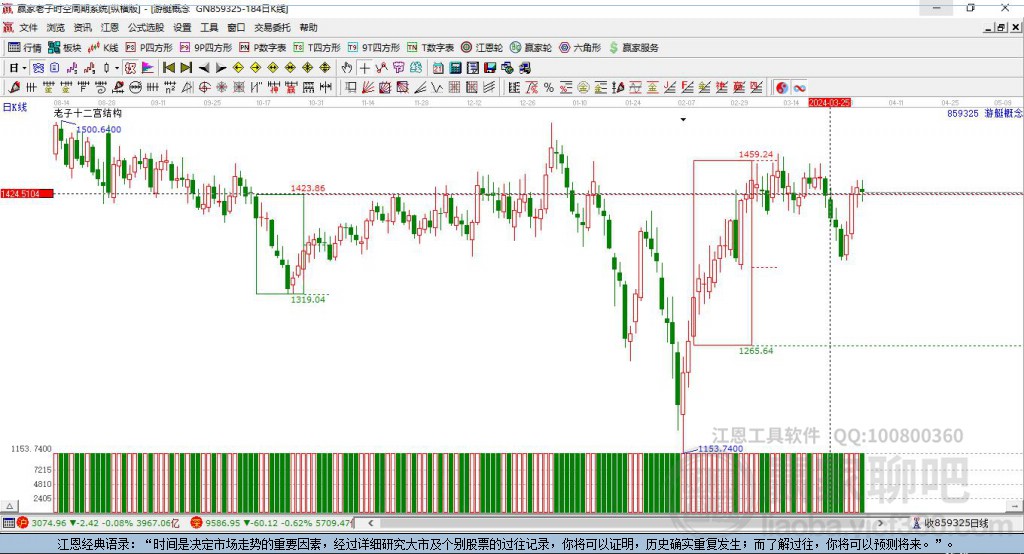Open the 文件 menu

click(28, 27)
